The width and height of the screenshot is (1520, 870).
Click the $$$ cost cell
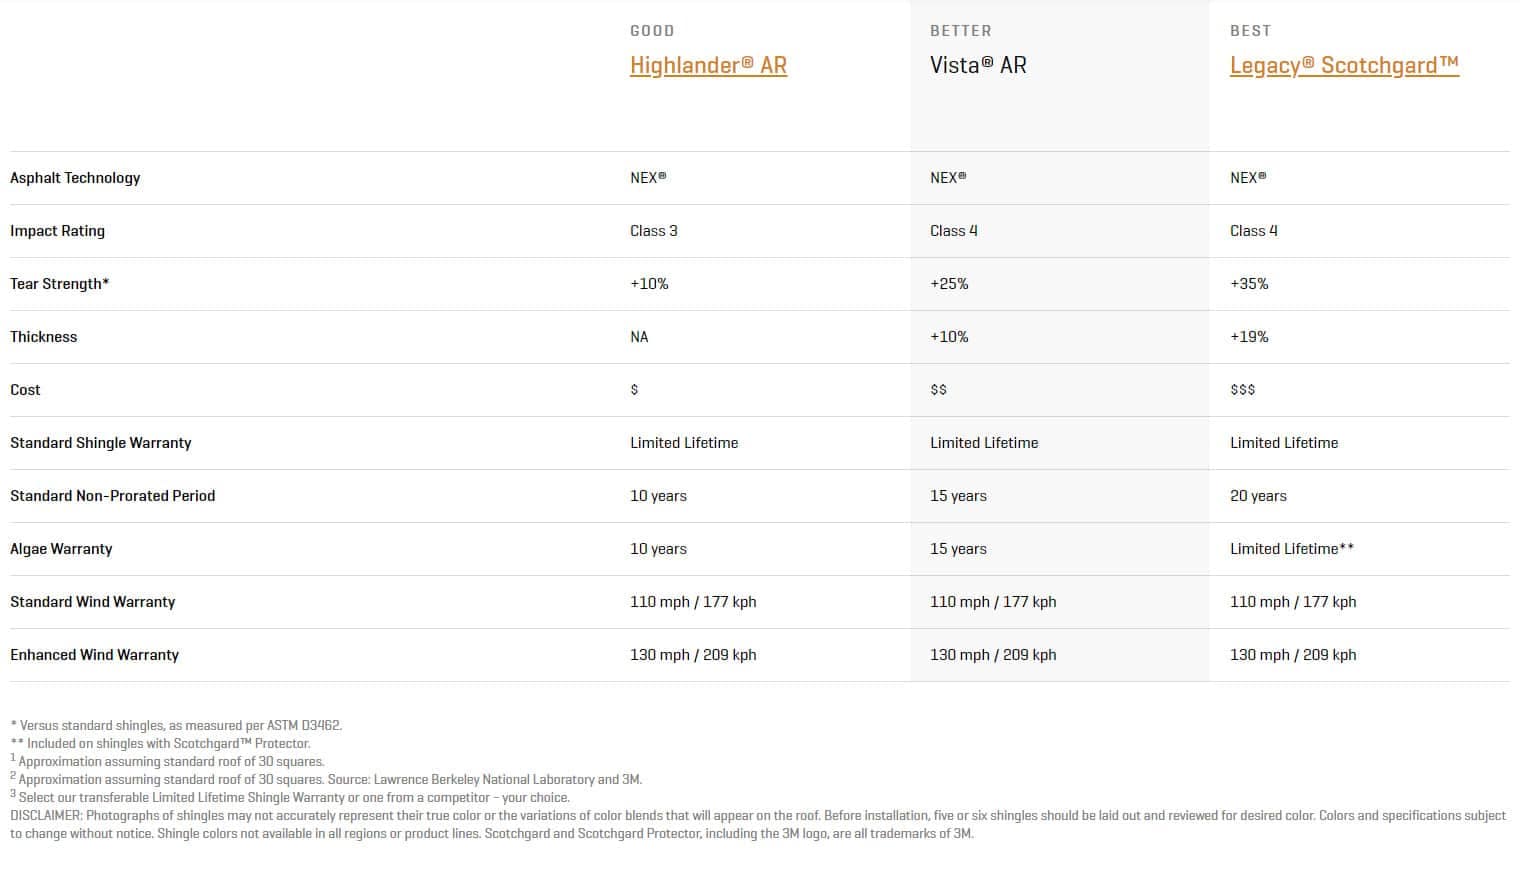pyautogui.click(x=1242, y=390)
